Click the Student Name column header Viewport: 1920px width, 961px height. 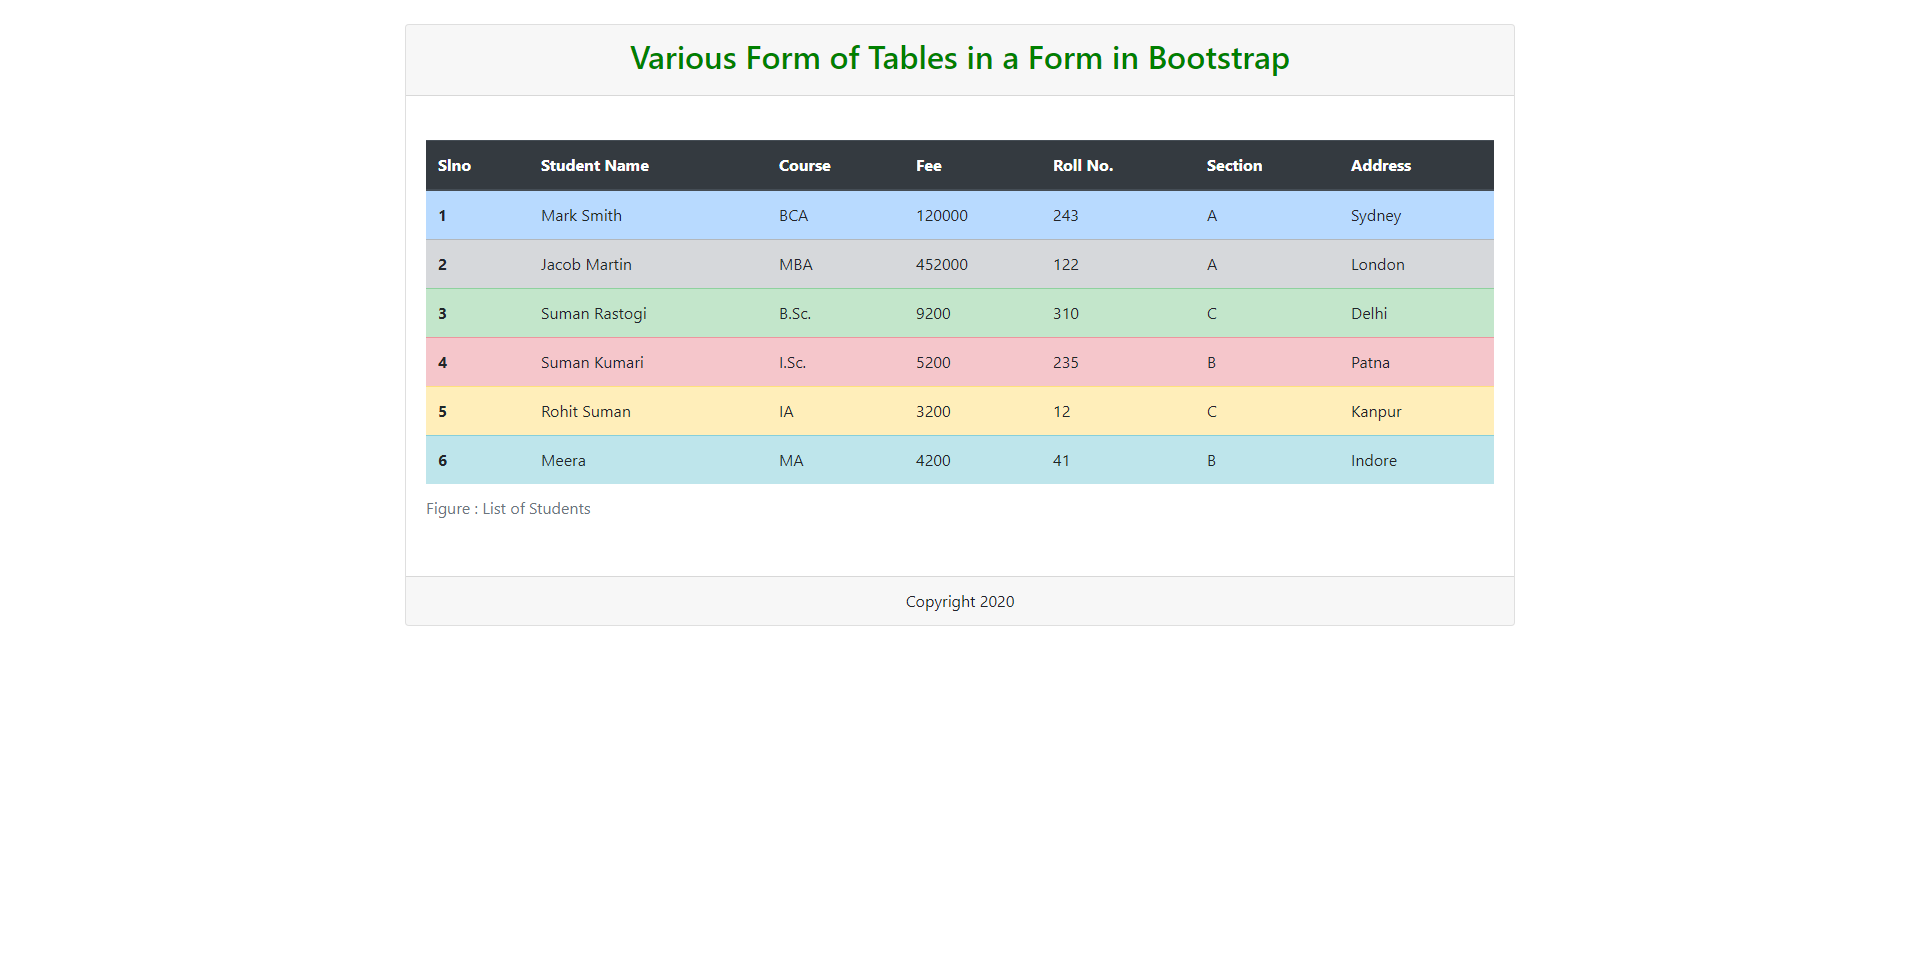point(594,165)
